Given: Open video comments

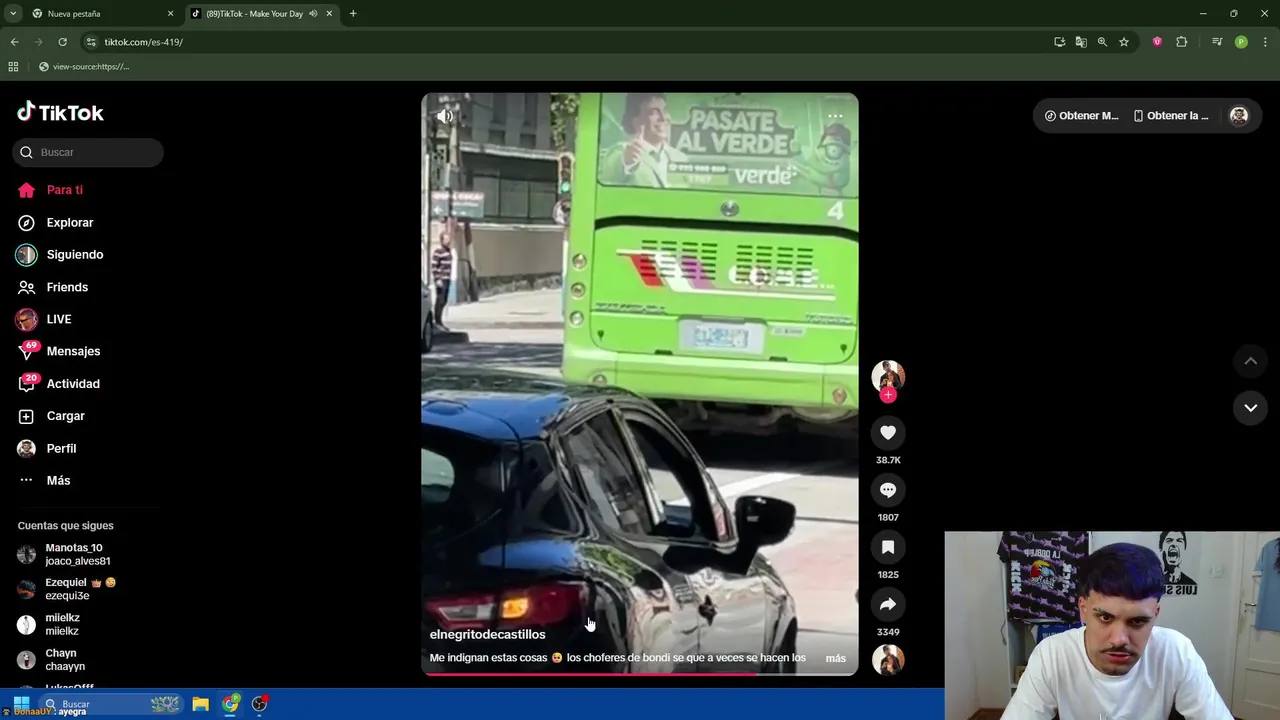Looking at the screenshot, I should tap(888, 490).
